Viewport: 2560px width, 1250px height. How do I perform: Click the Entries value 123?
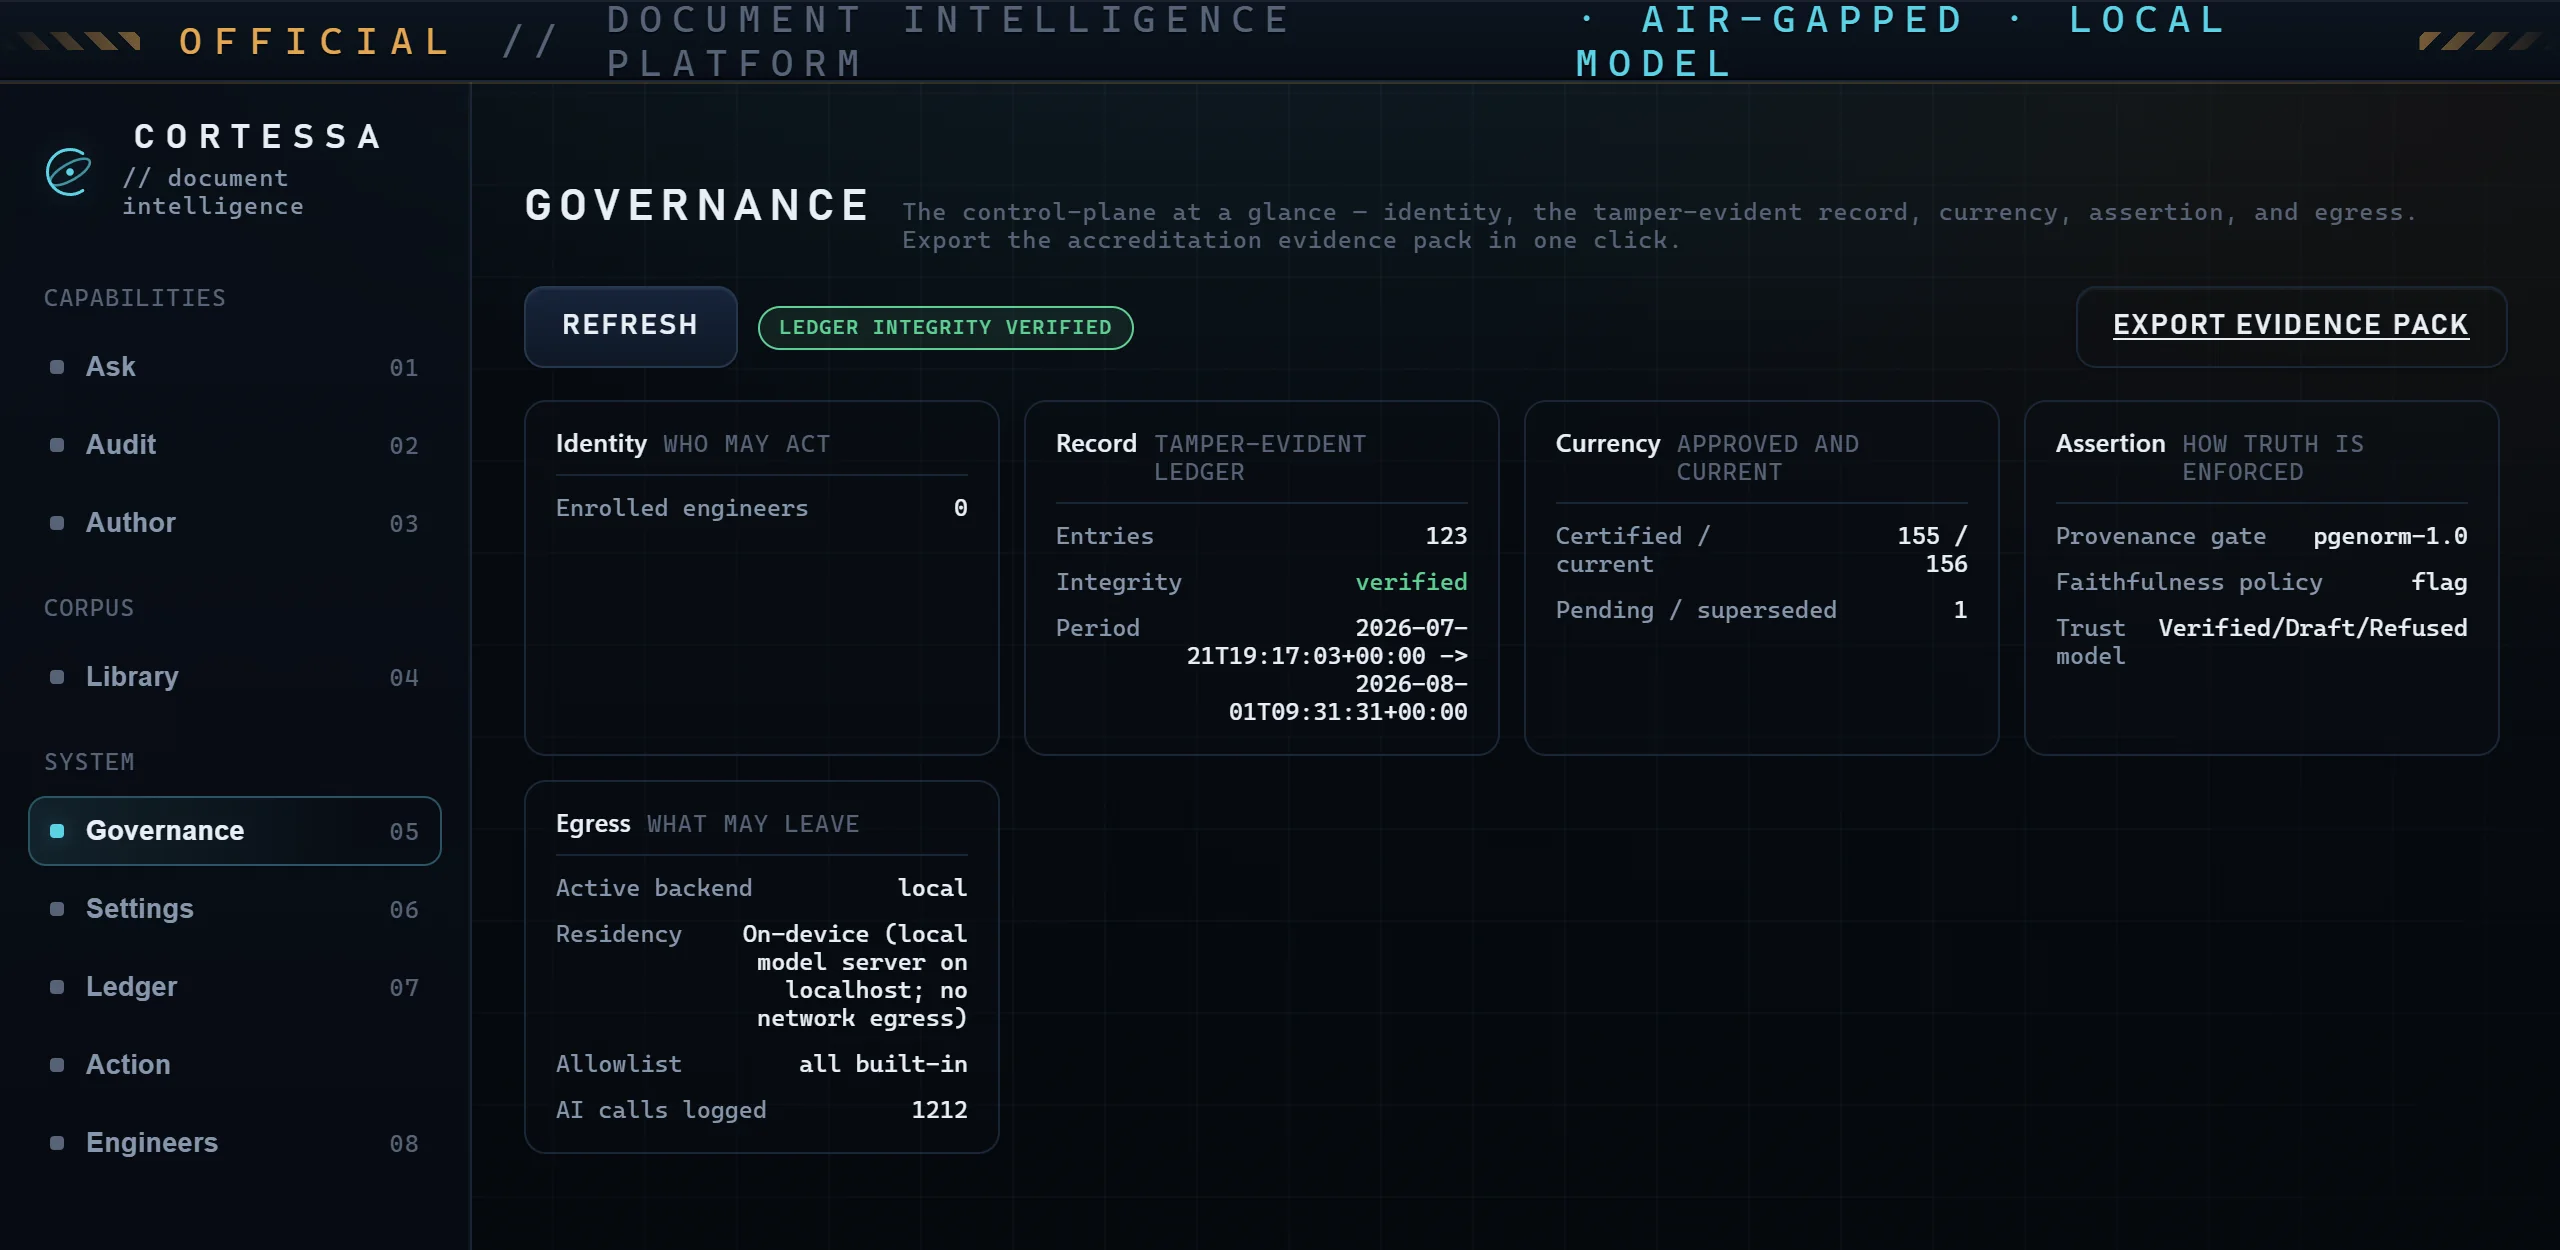click(x=1446, y=536)
